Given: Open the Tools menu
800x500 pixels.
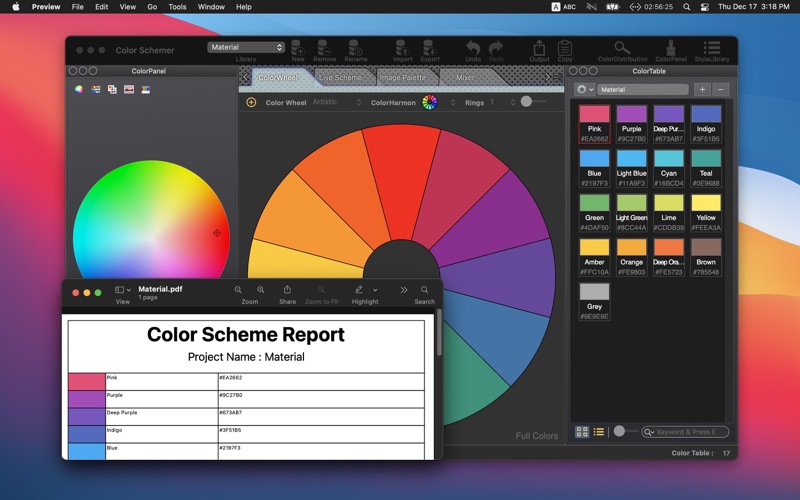Looking at the screenshot, I should (x=177, y=7).
